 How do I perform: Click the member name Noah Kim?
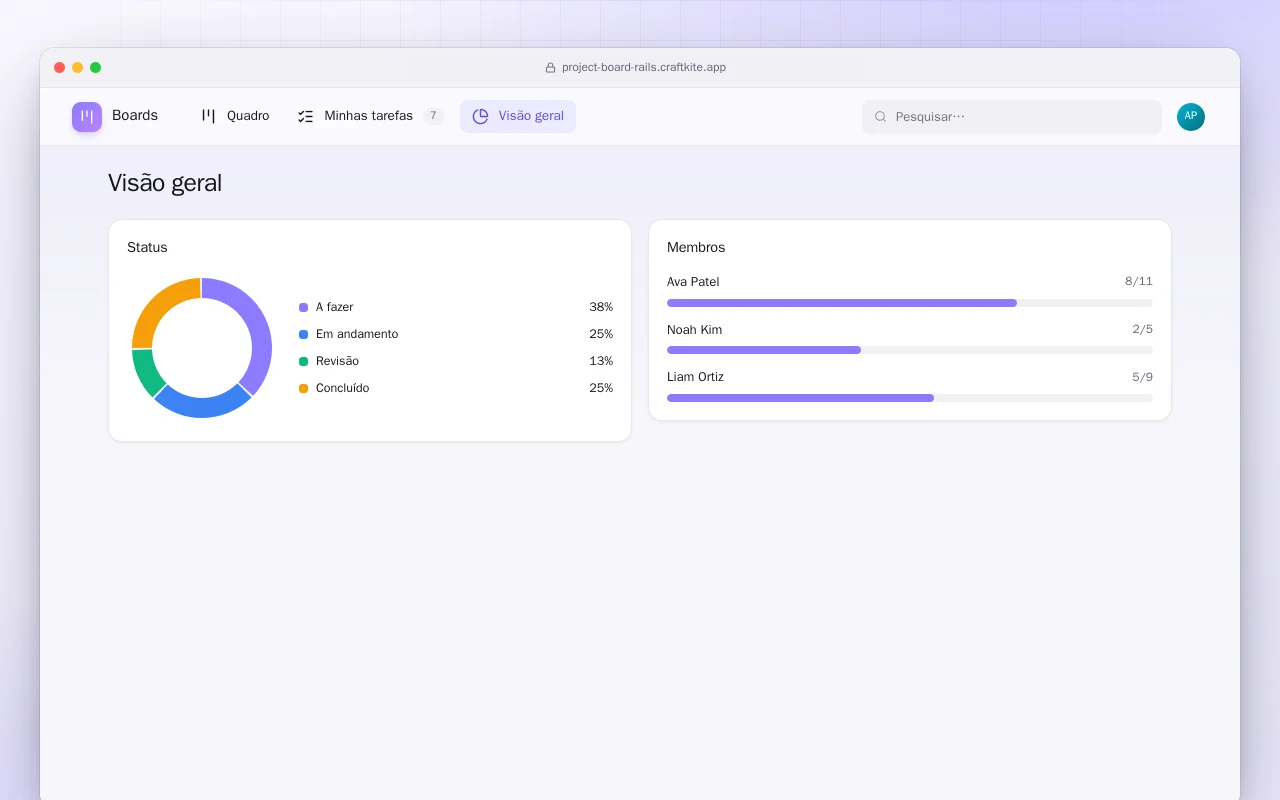(x=695, y=330)
